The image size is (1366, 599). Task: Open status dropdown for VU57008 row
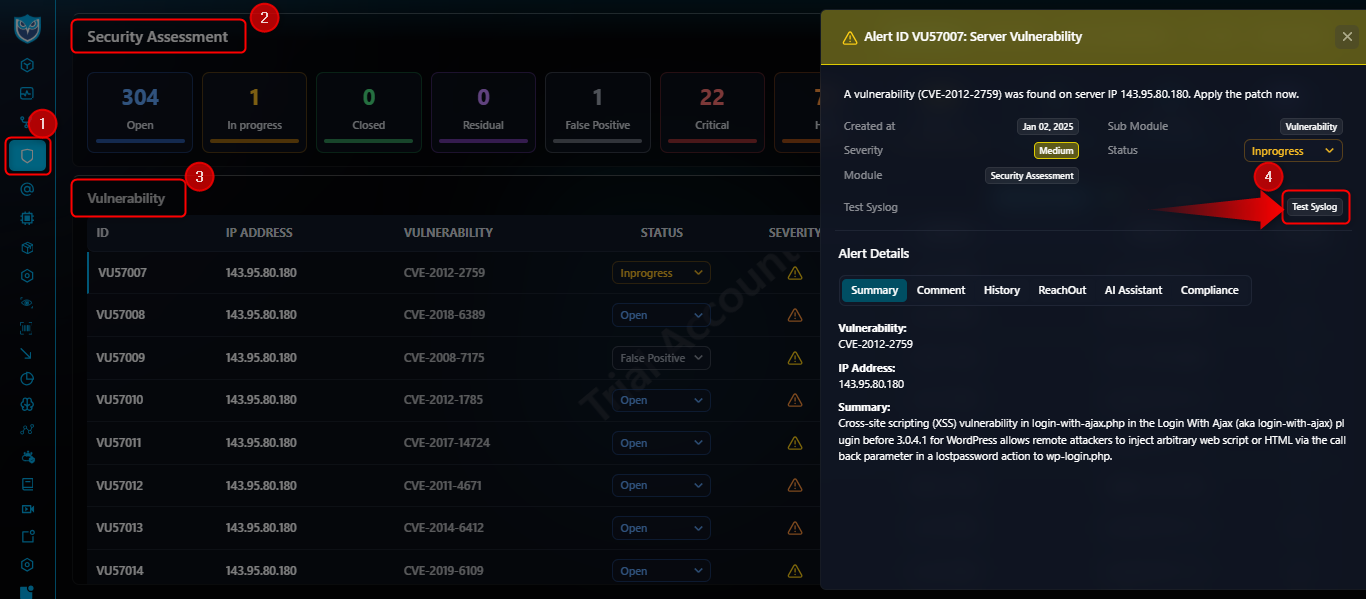pyautogui.click(x=661, y=315)
